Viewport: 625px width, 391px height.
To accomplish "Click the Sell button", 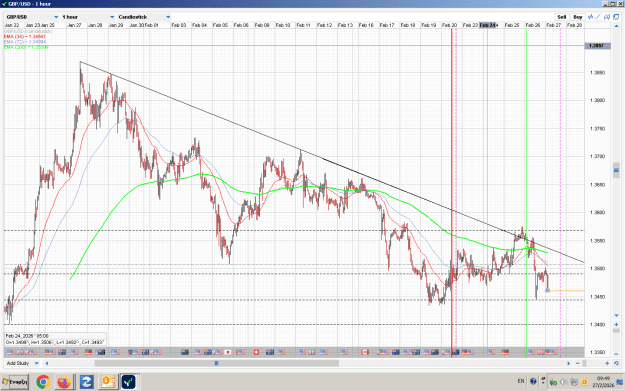I will coord(561,17).
